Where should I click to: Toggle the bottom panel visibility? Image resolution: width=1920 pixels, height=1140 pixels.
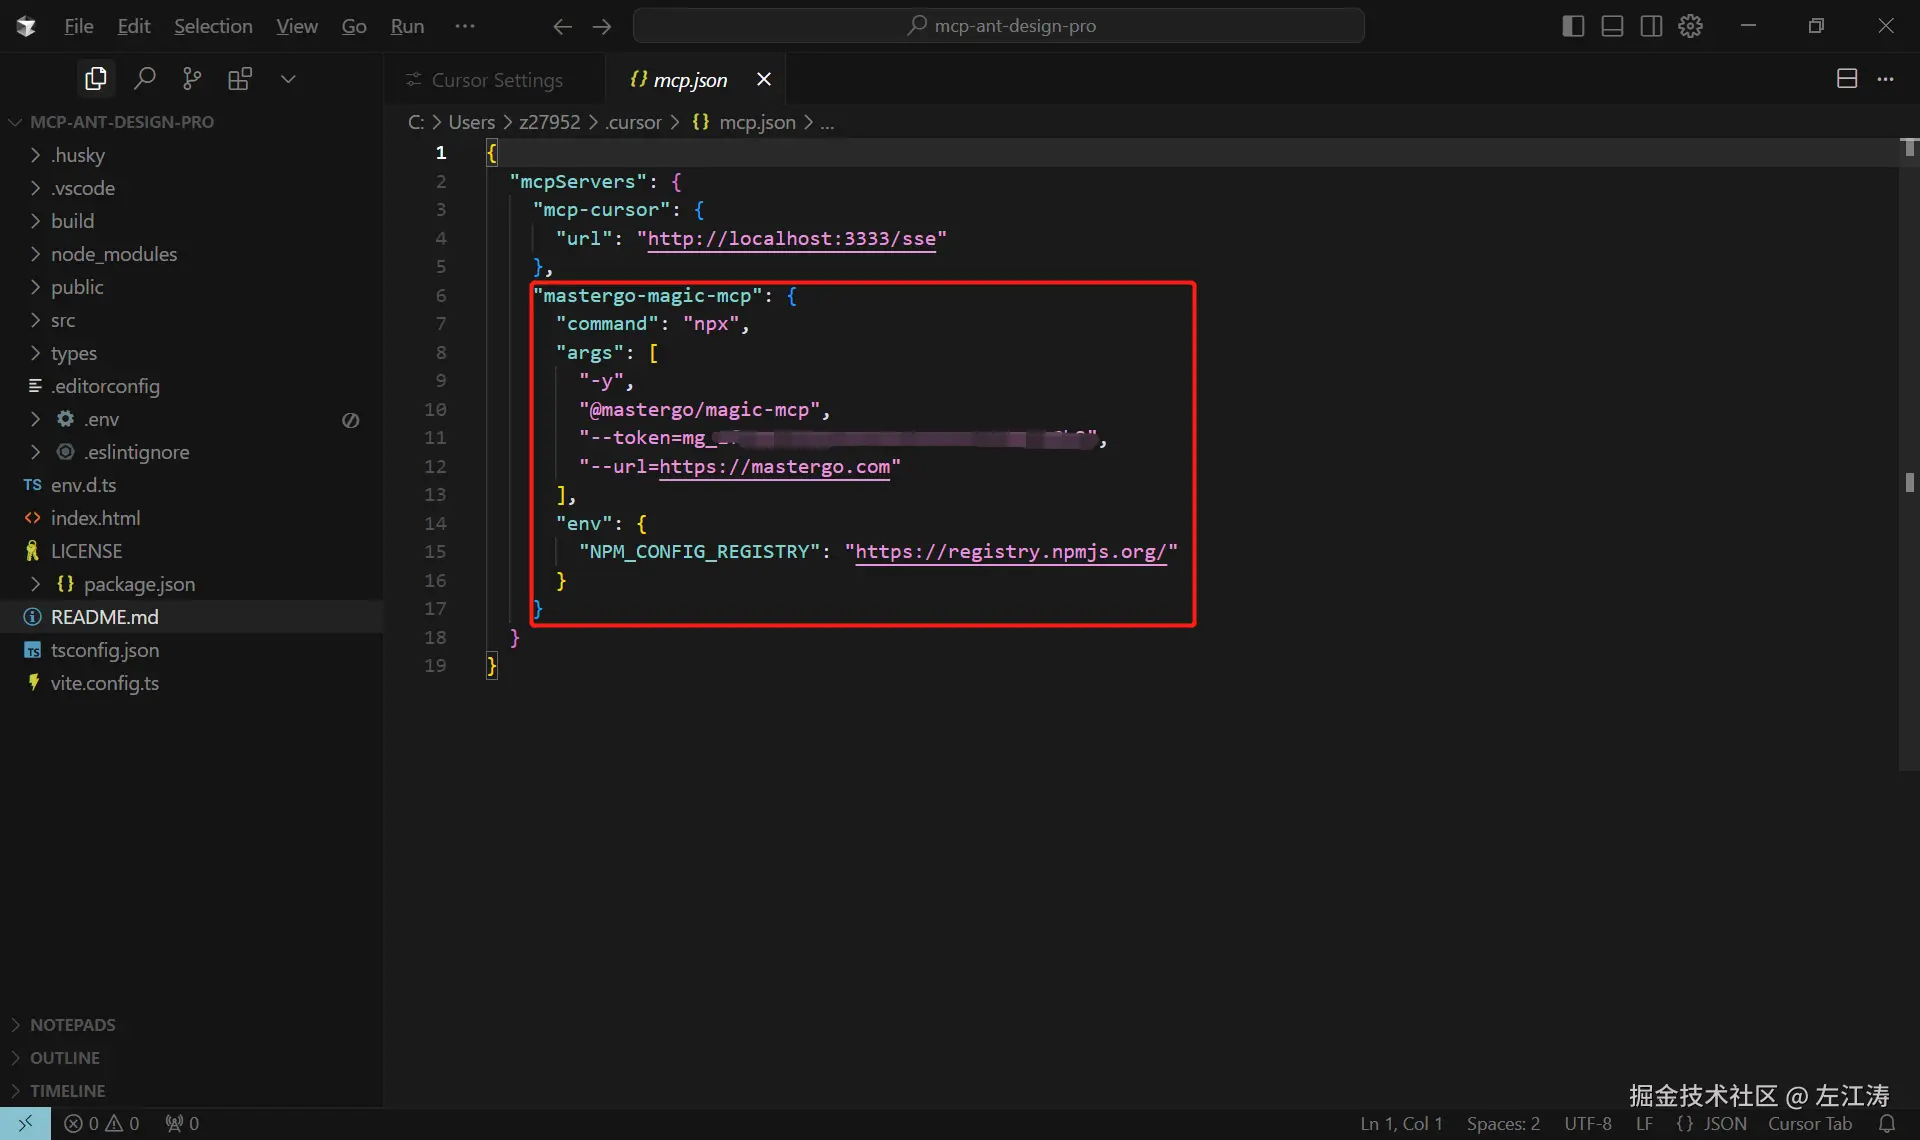tap(1611, 26)
